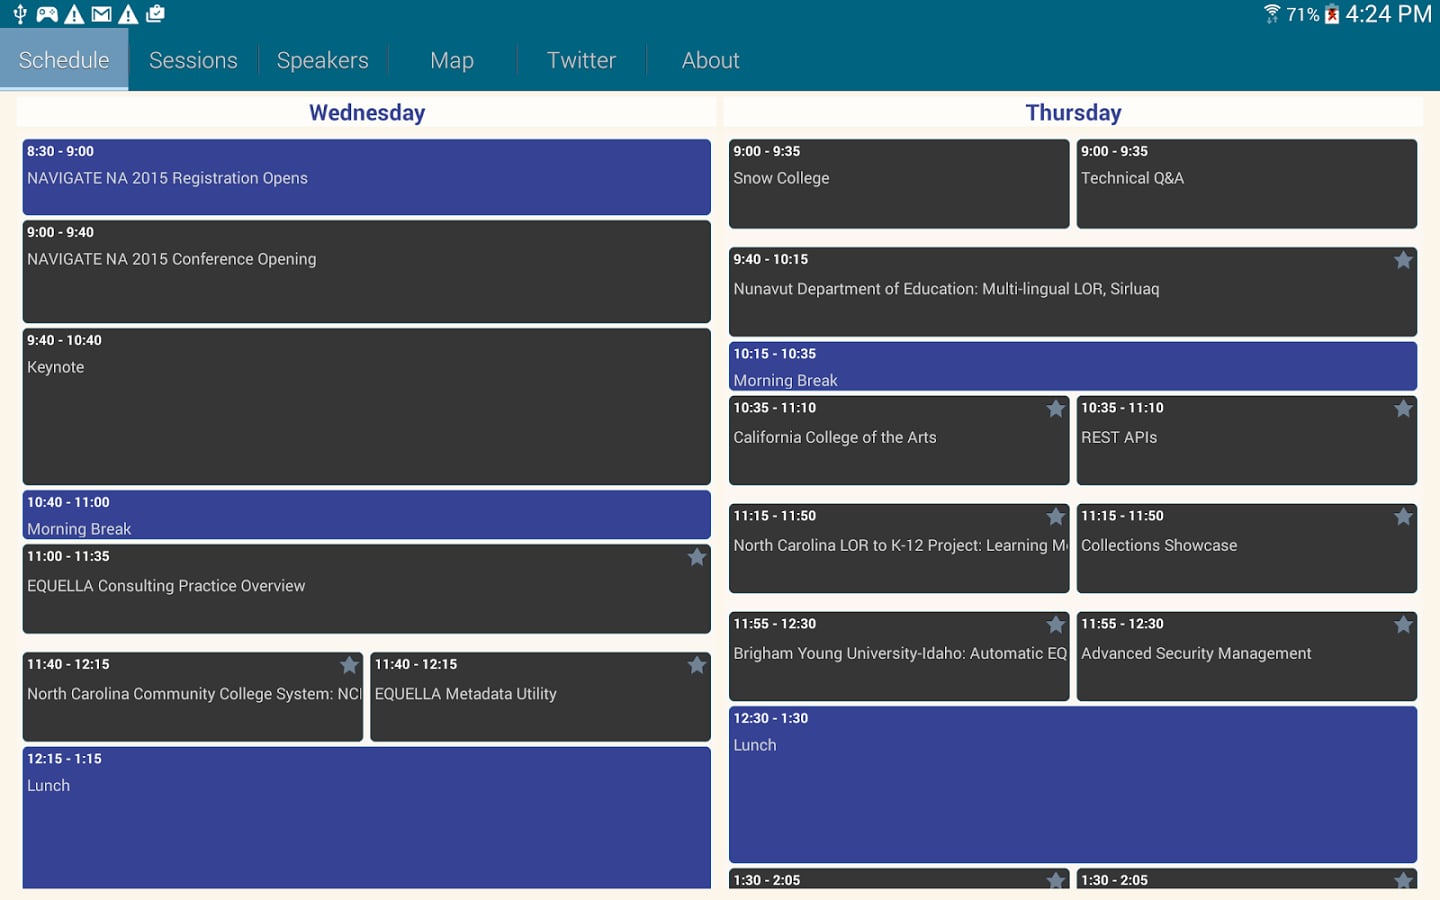The width and height of the screenshot is (1440, 900).
Task: Open the Thursday Lunch block at 12:30
Action: tap(1073, 785)
